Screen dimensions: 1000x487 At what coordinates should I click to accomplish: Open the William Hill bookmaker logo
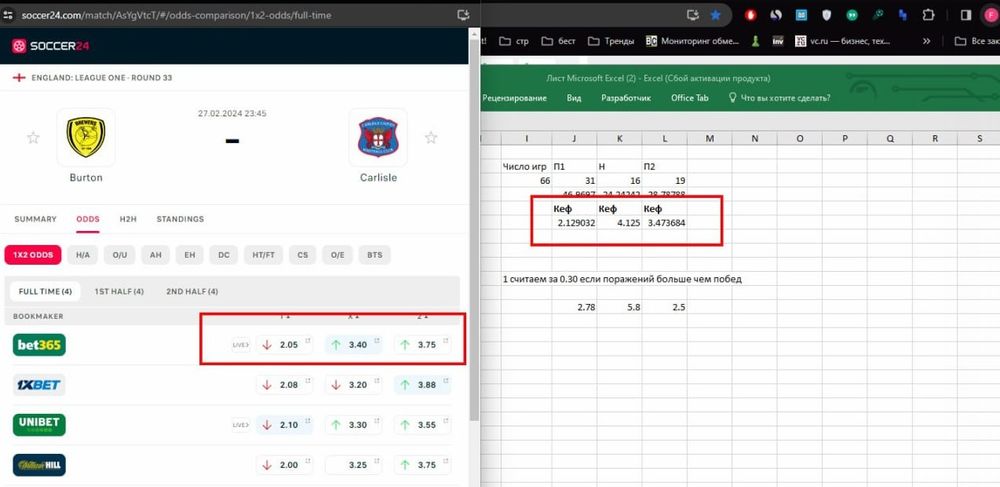click(39, 465)
